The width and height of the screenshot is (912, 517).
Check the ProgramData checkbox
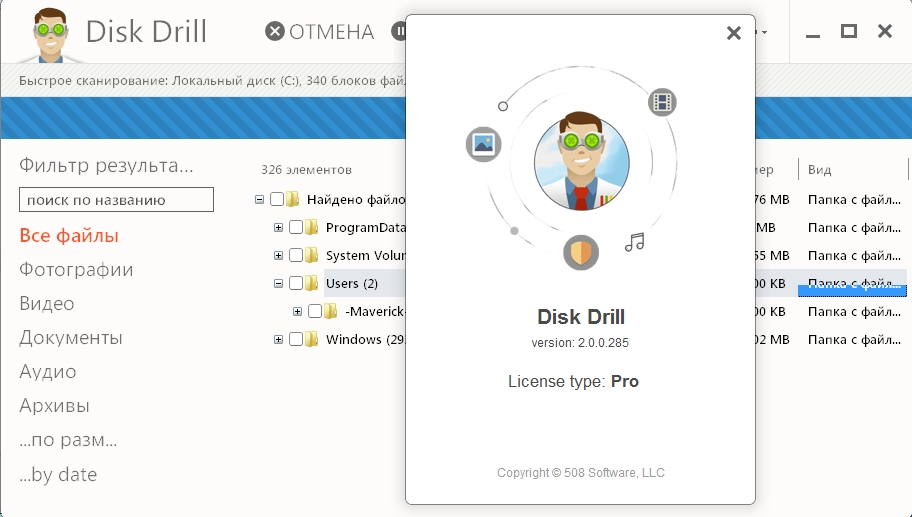[295, 227]
